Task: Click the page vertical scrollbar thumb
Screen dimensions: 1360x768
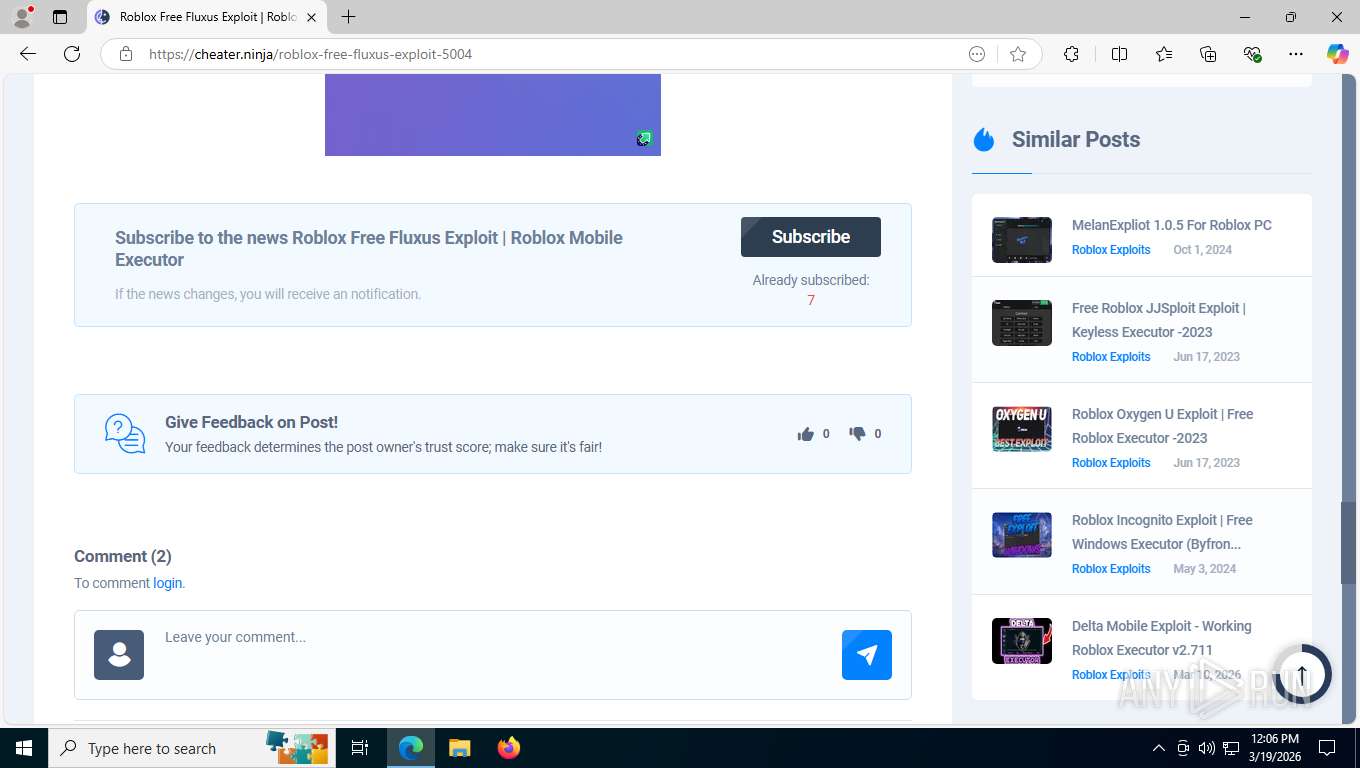Action: point(1348,542)
